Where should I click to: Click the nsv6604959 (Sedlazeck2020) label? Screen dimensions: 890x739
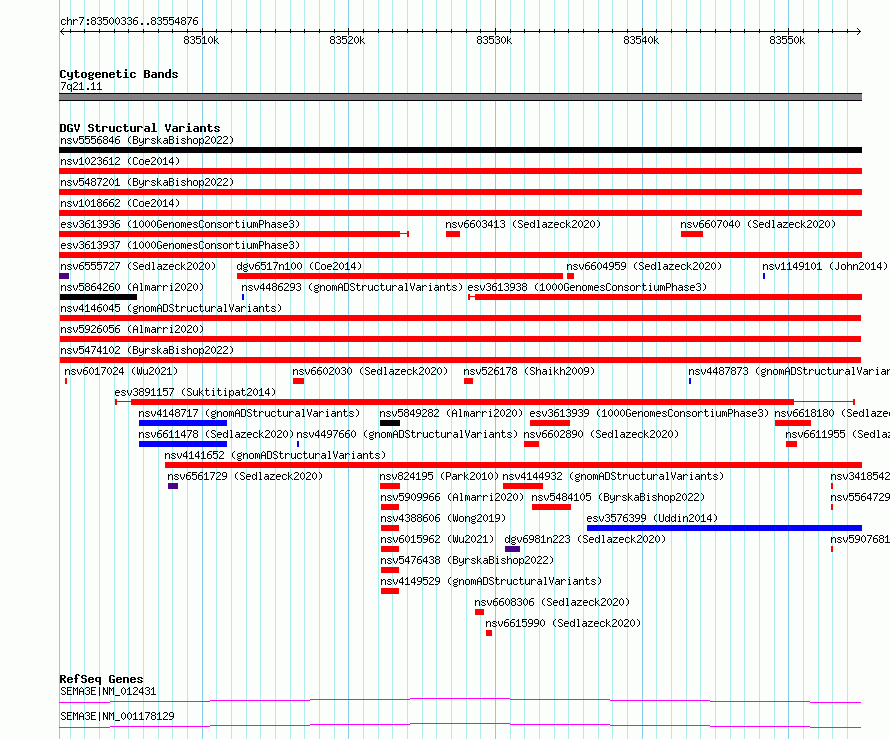644,266
